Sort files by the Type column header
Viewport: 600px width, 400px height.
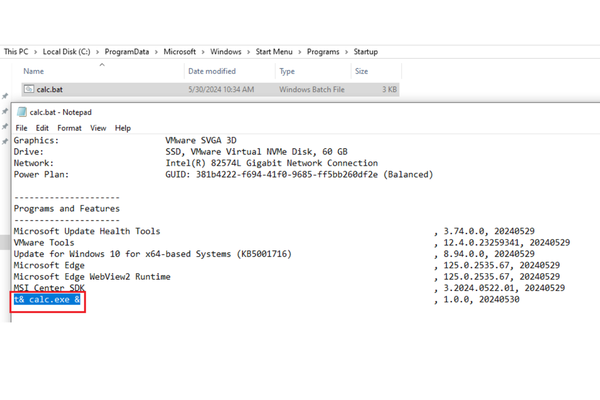[x=287, y=71]
